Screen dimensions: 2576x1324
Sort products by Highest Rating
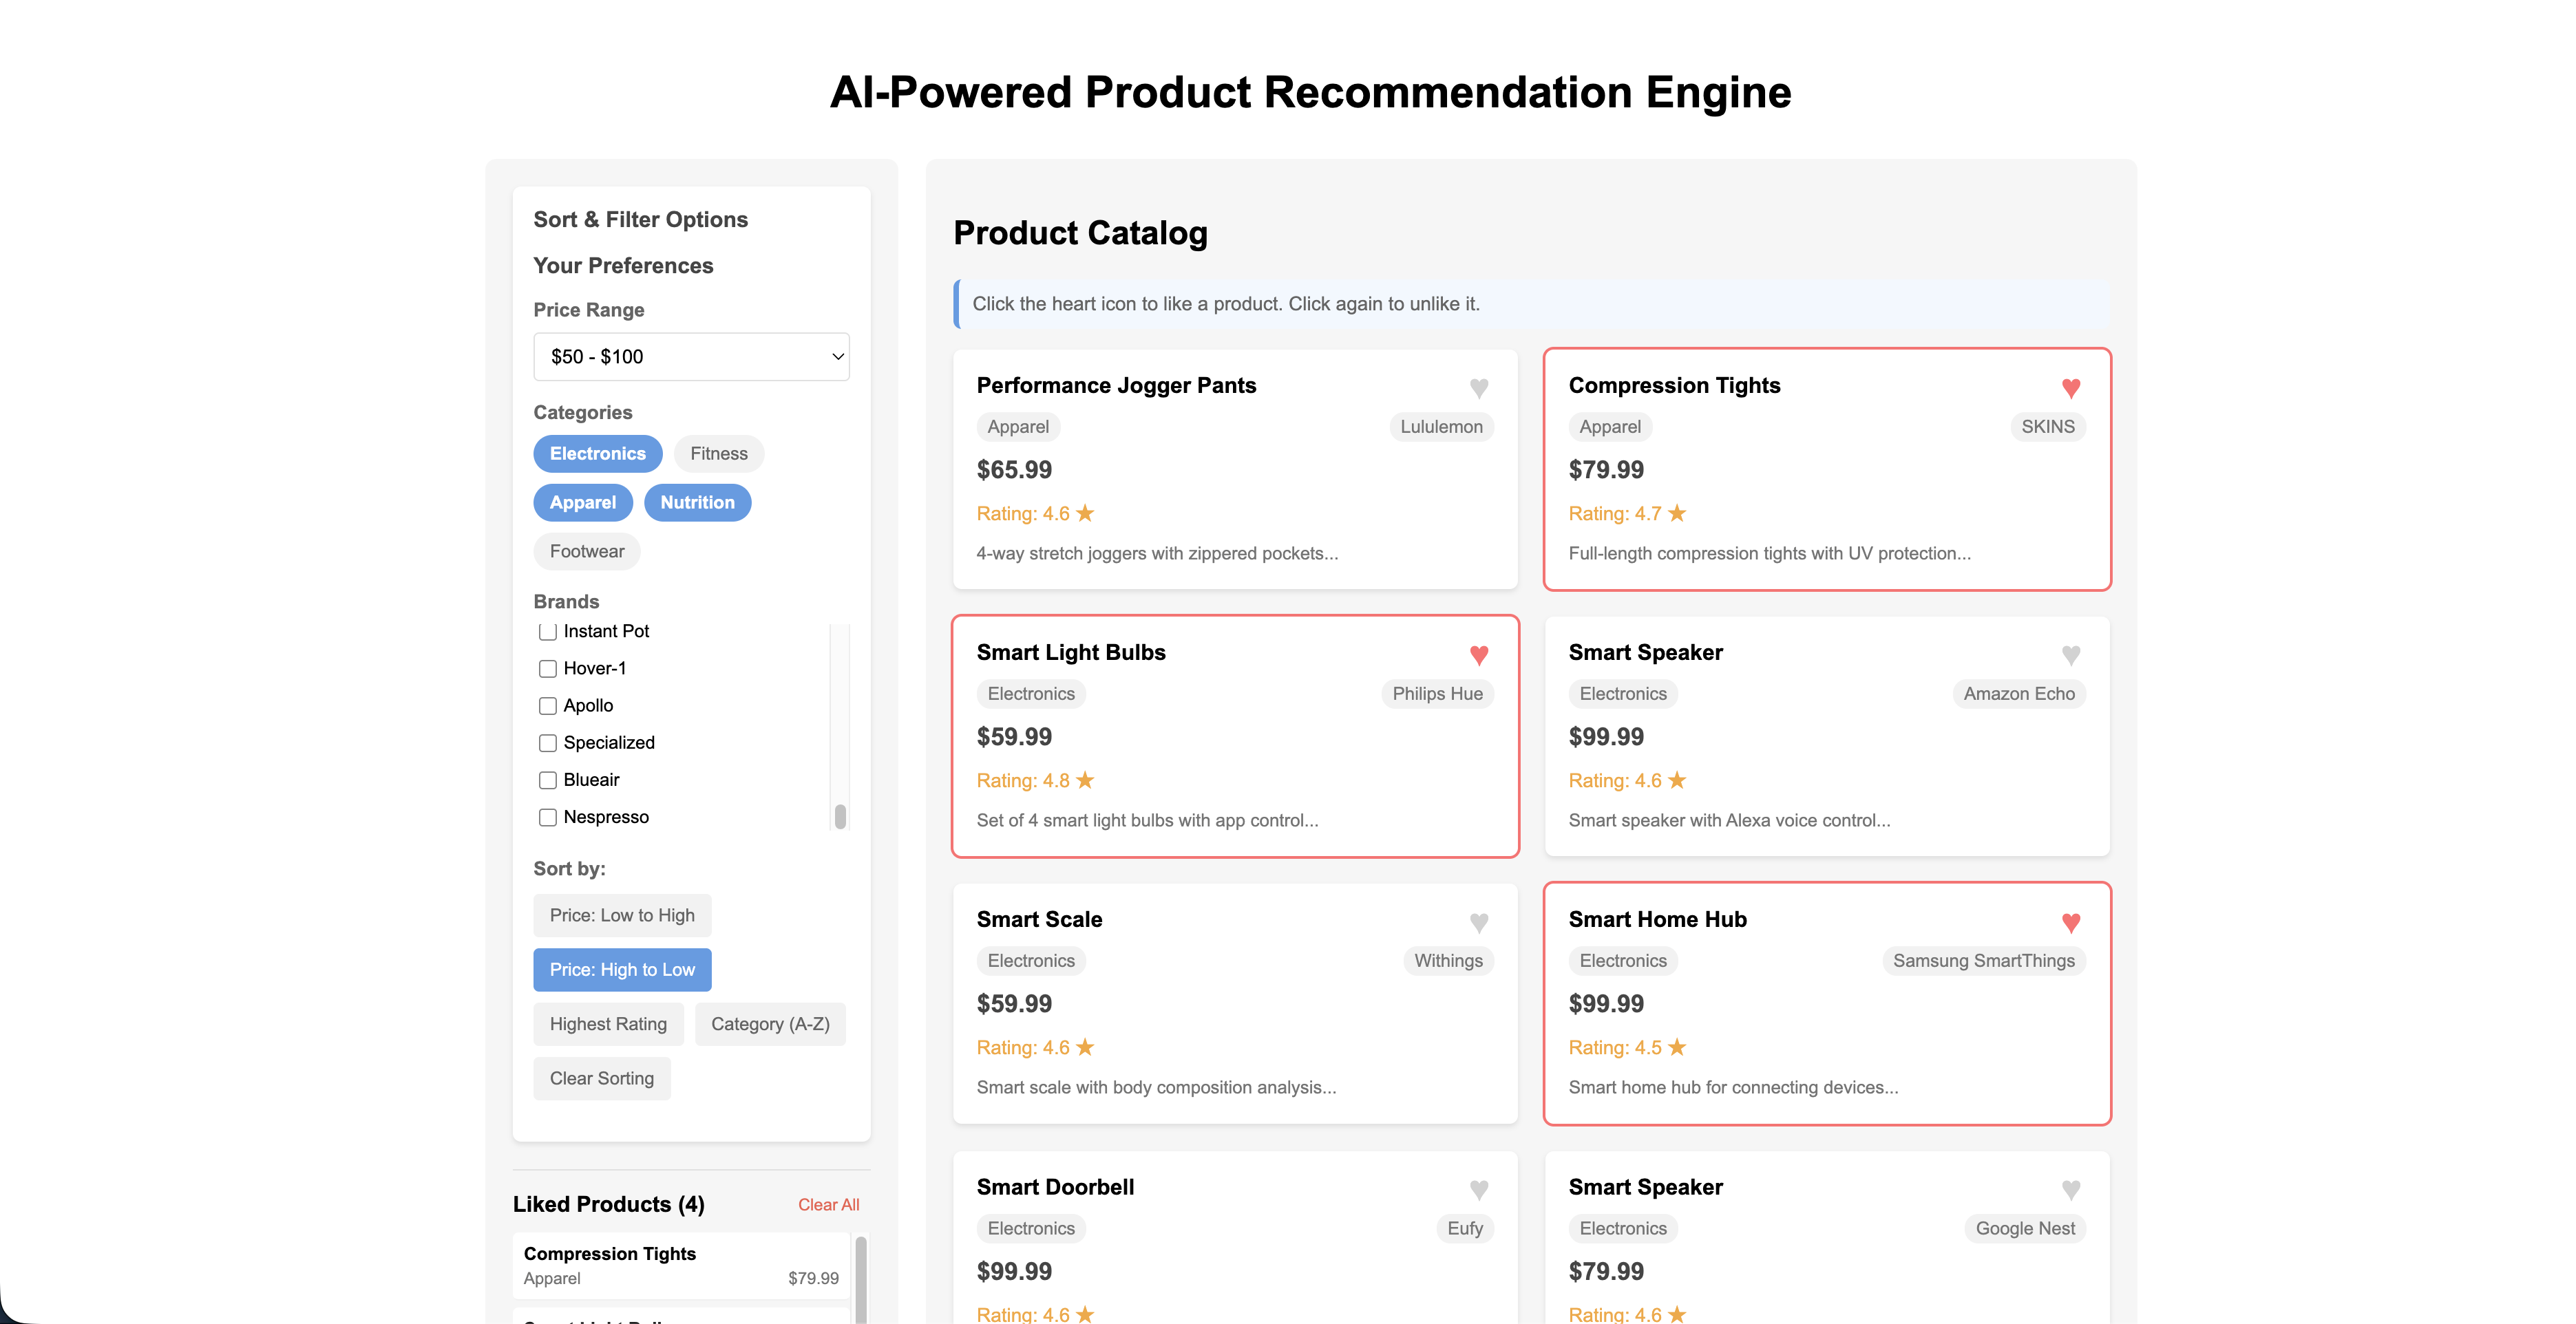click(x=608, y=1023)
